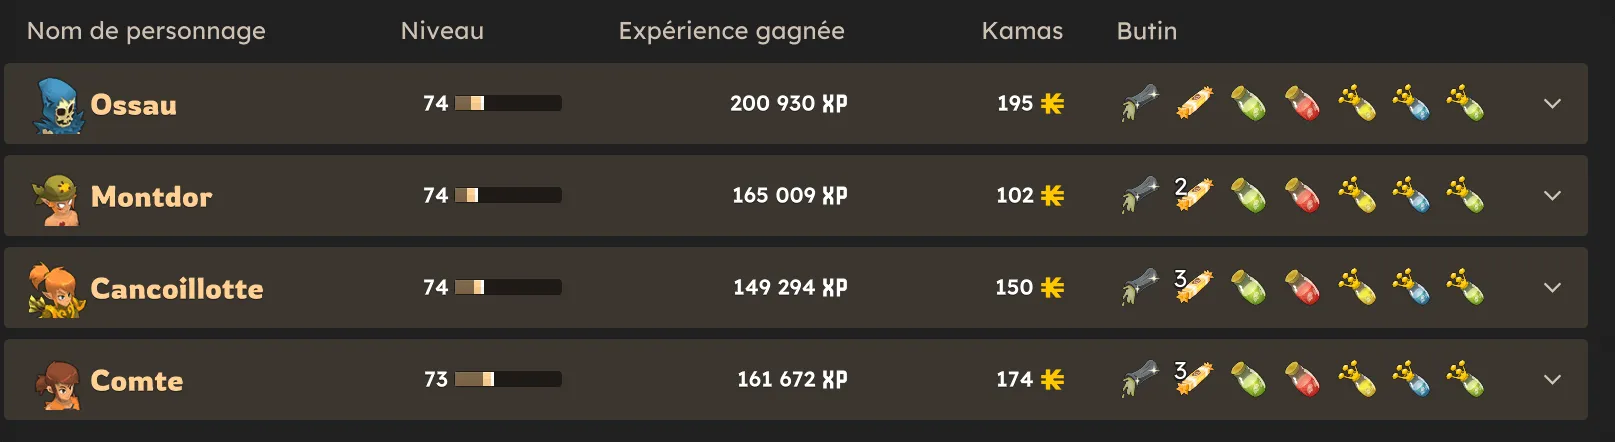1615x442 pixels.
Task: Click the Expérience gagnée column header
Action: [731, 31]
